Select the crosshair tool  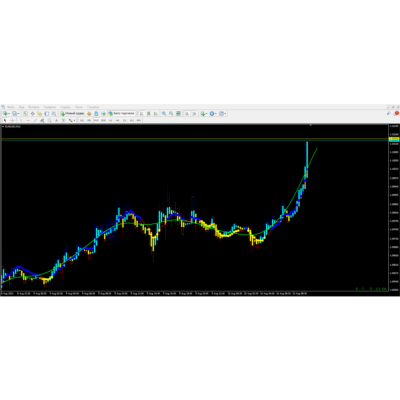tap(12, 120)
